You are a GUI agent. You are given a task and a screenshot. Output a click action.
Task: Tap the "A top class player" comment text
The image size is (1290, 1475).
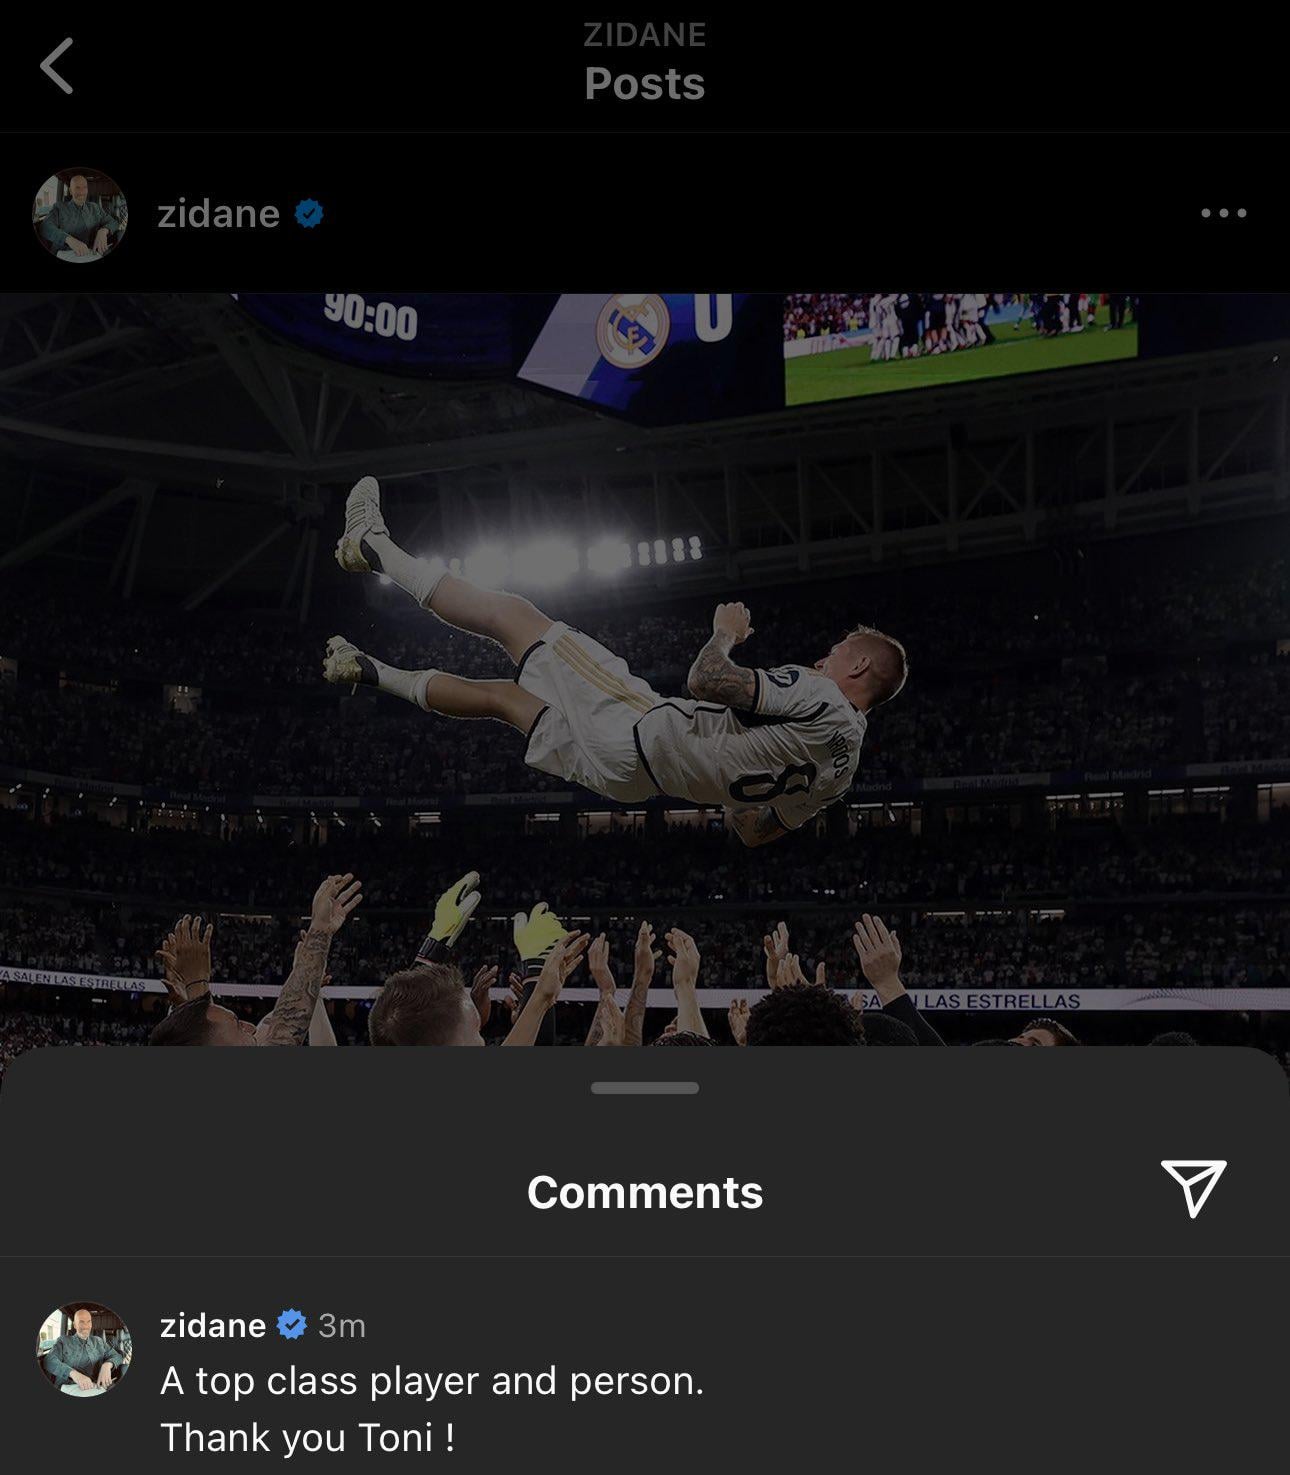(x=432, y=1381)
